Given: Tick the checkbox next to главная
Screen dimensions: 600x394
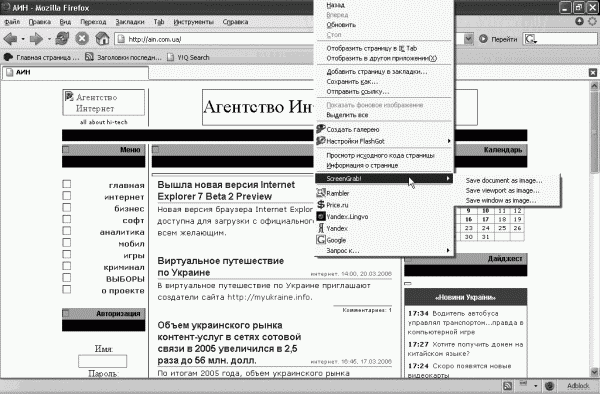Looking at the screenshot, I should tap(67, 184).
